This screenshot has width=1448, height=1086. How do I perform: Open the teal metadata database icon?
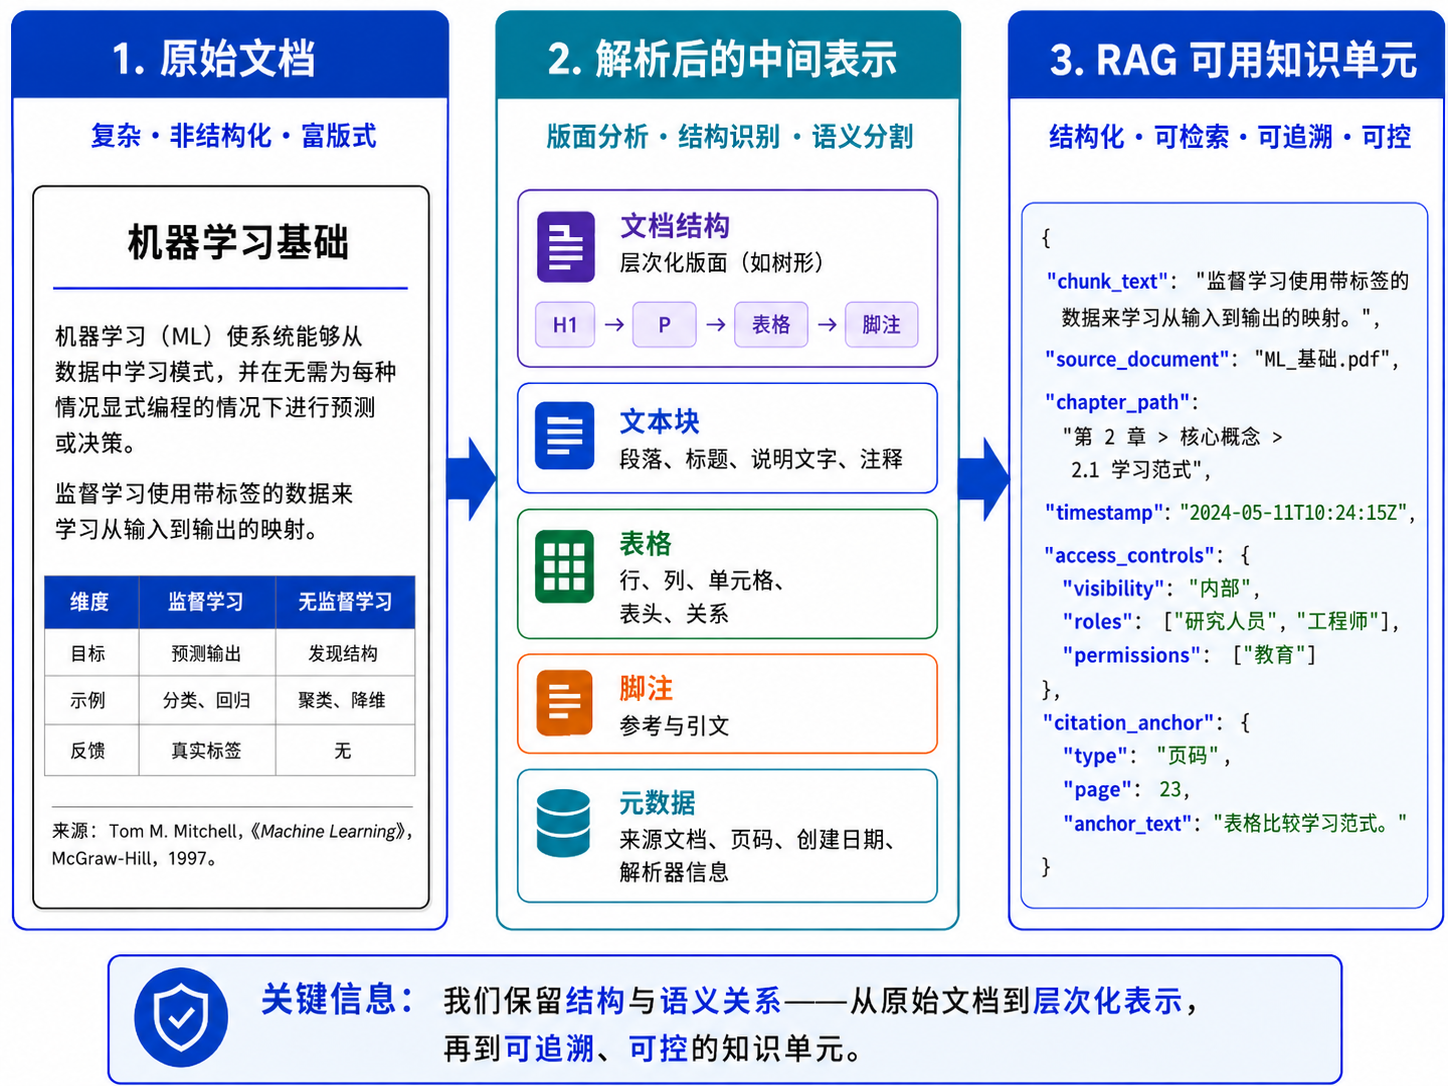(x=563, y=823)
